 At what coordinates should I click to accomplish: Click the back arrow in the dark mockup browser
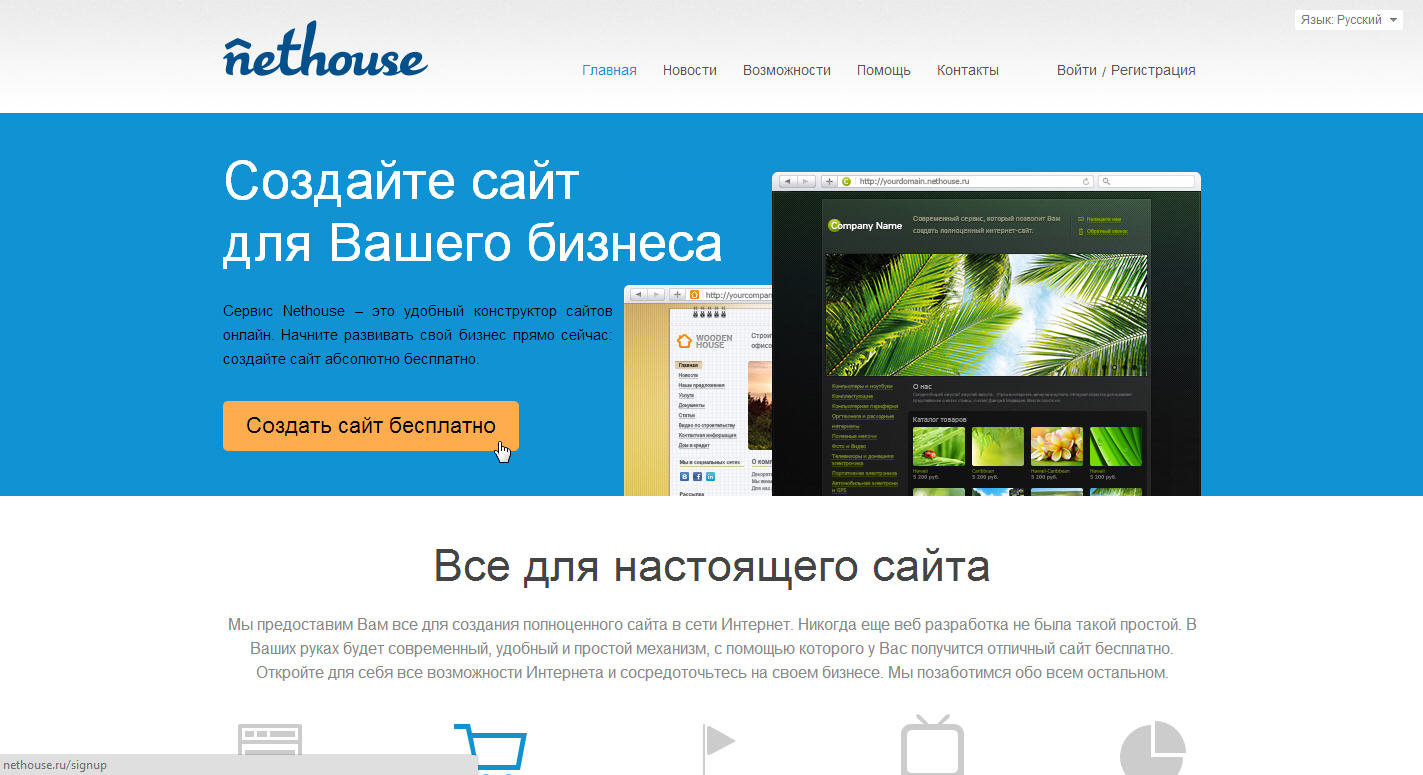[x=788, y=181]
